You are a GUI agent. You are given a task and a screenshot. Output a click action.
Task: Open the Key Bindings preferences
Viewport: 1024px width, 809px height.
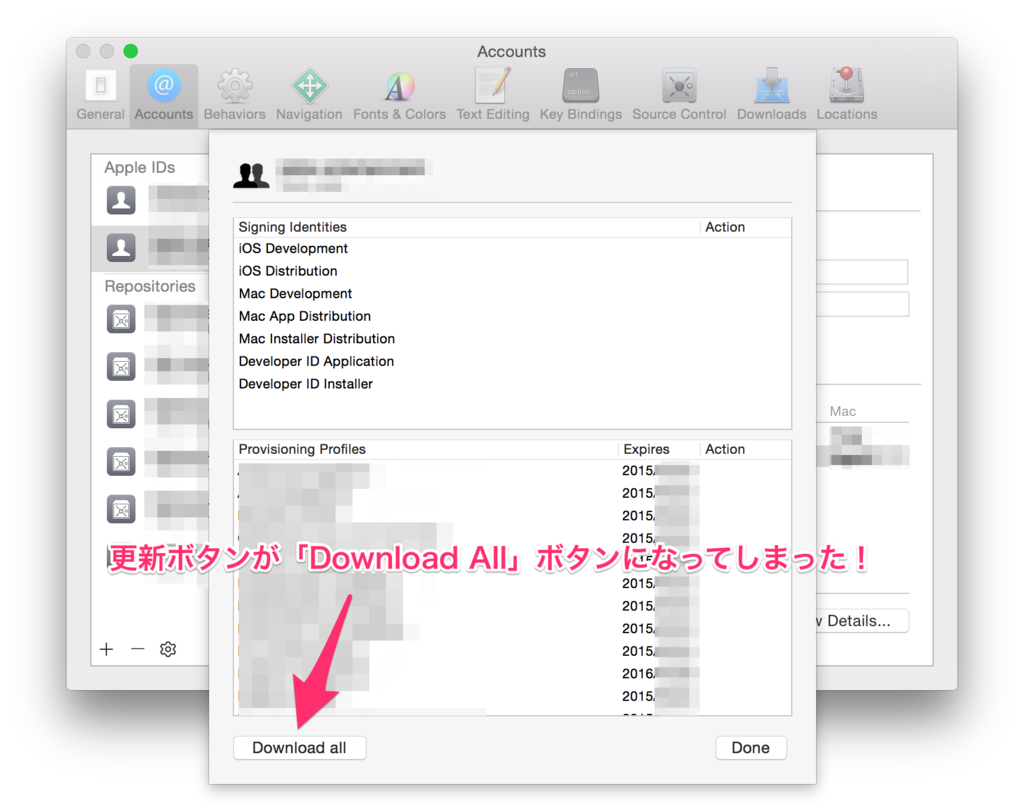580,95
